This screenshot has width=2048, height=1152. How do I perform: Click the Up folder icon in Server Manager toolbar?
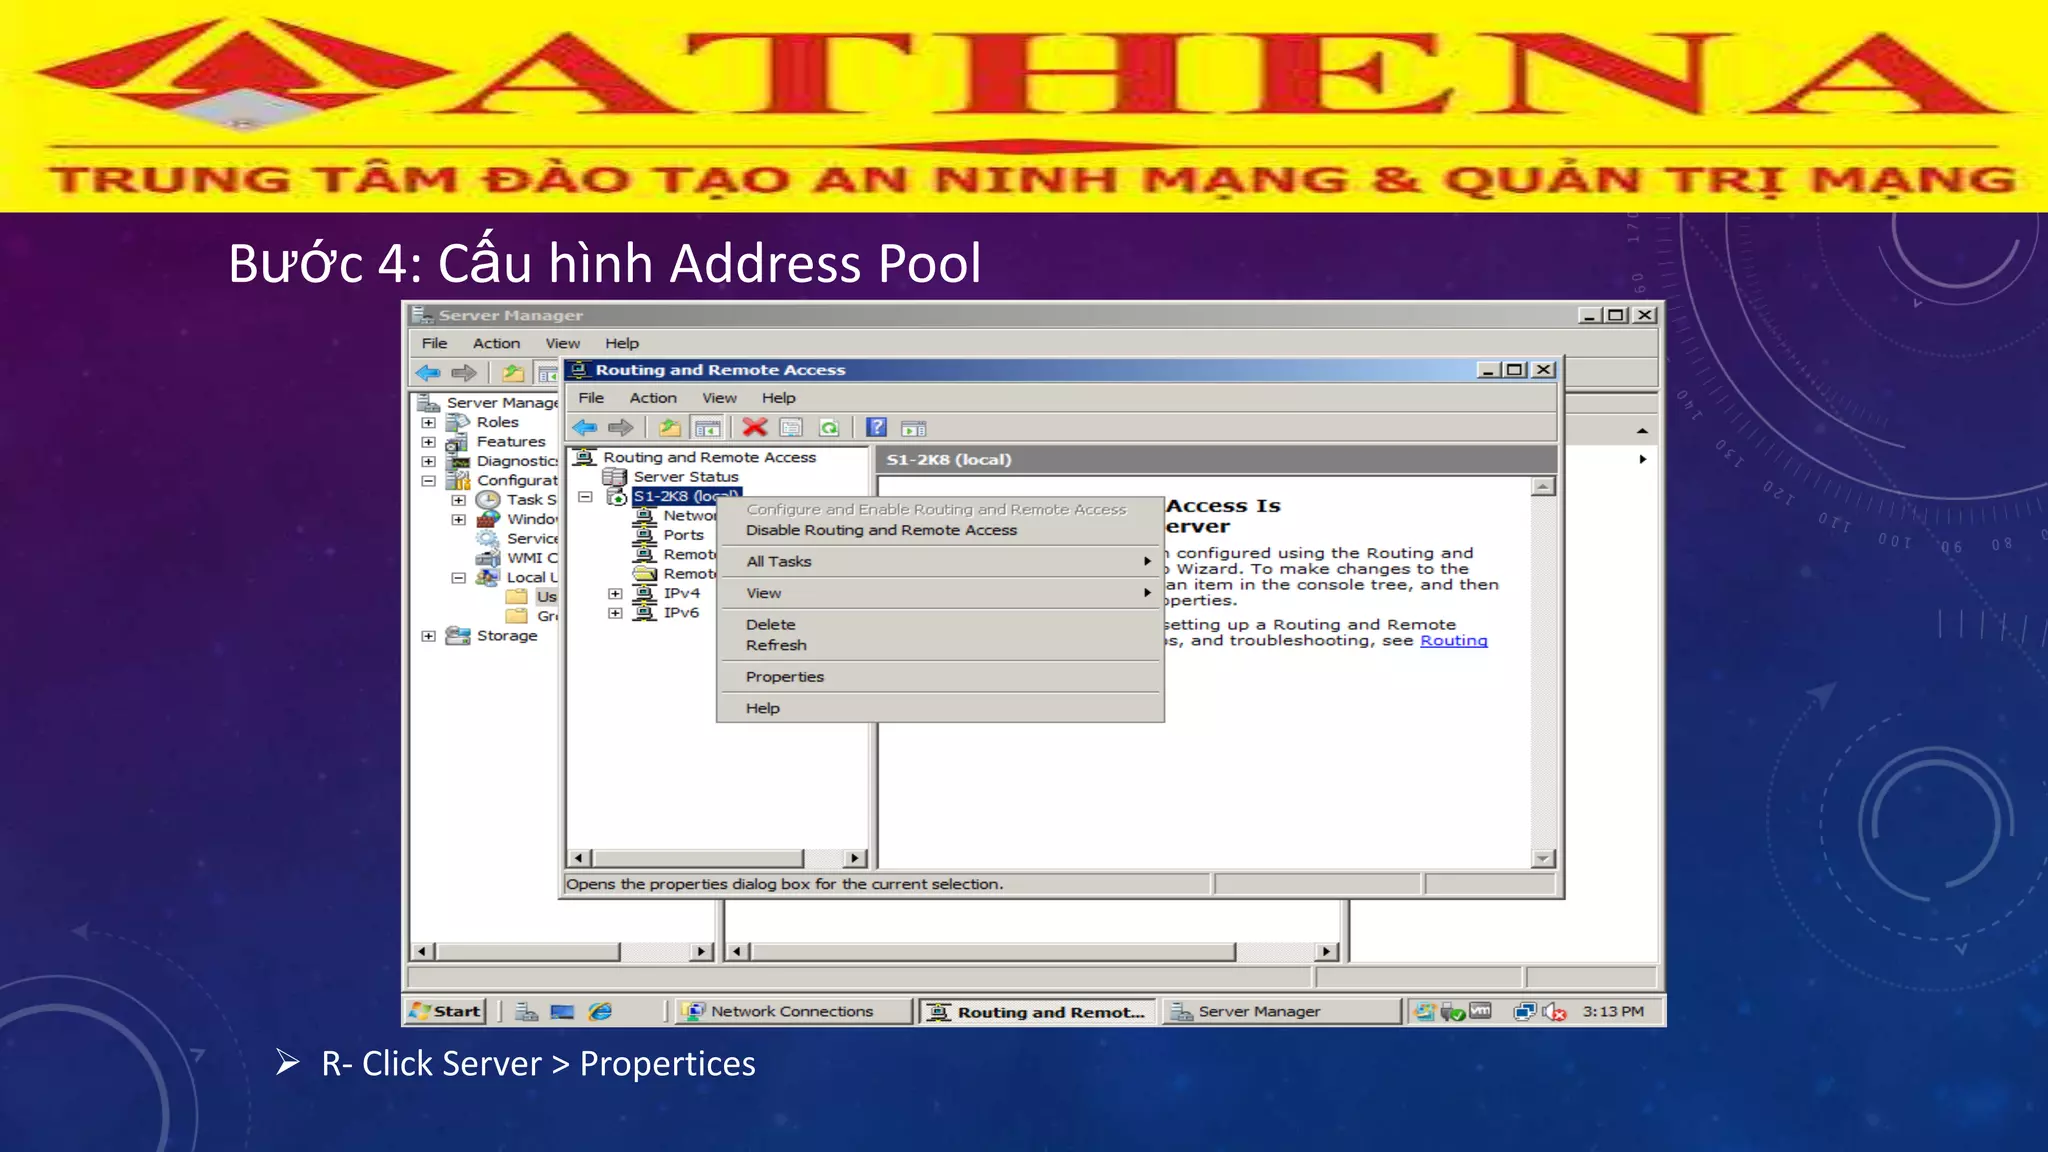[513, 373]
